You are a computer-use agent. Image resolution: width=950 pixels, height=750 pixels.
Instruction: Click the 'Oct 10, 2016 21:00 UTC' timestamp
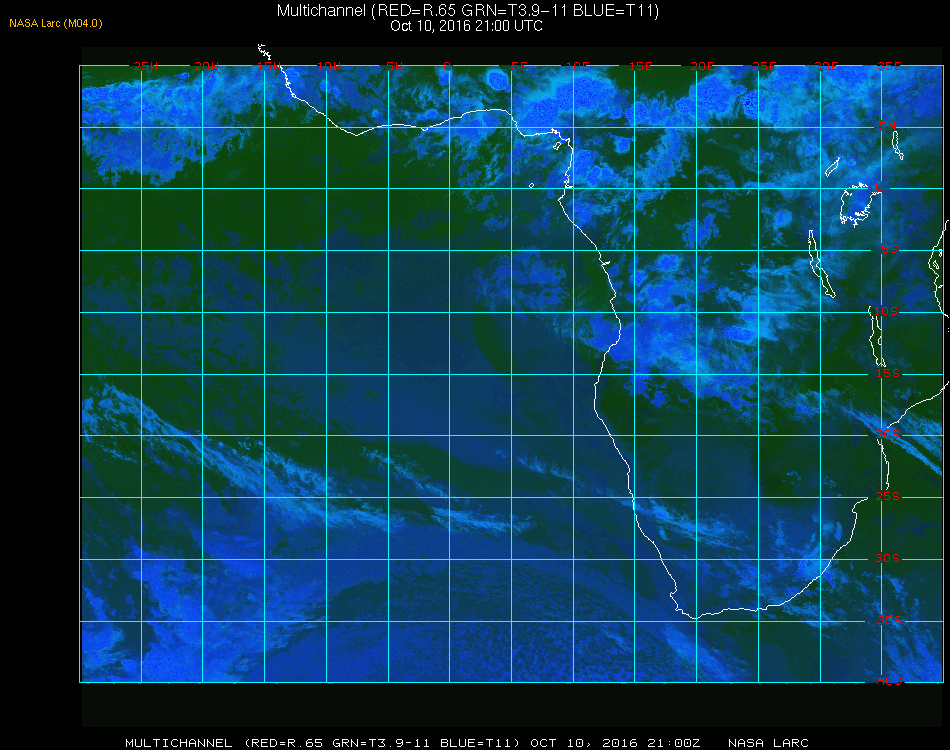point(466,26)
